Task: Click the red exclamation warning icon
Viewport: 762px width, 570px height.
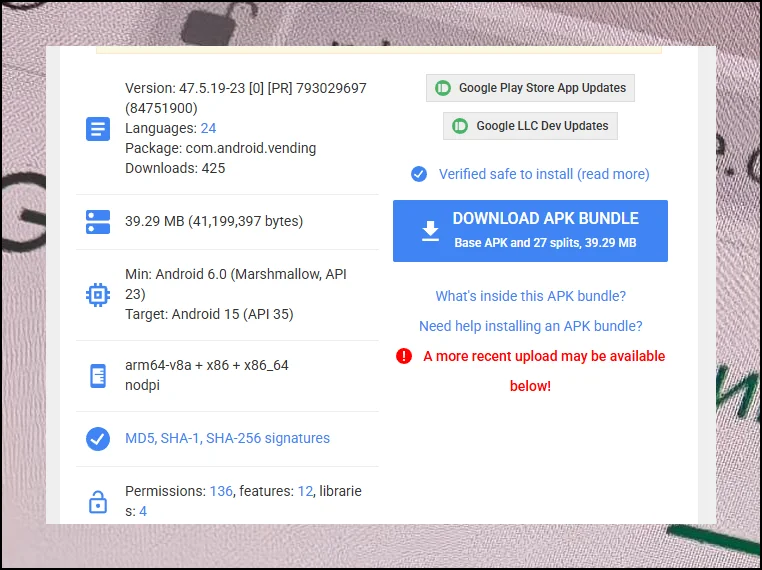Action: point(404,356)
